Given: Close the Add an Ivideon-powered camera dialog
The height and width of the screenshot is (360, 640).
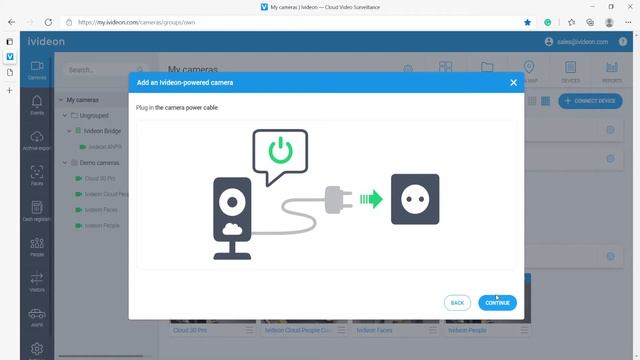Looking at the screenshot, I should point(513,82).
